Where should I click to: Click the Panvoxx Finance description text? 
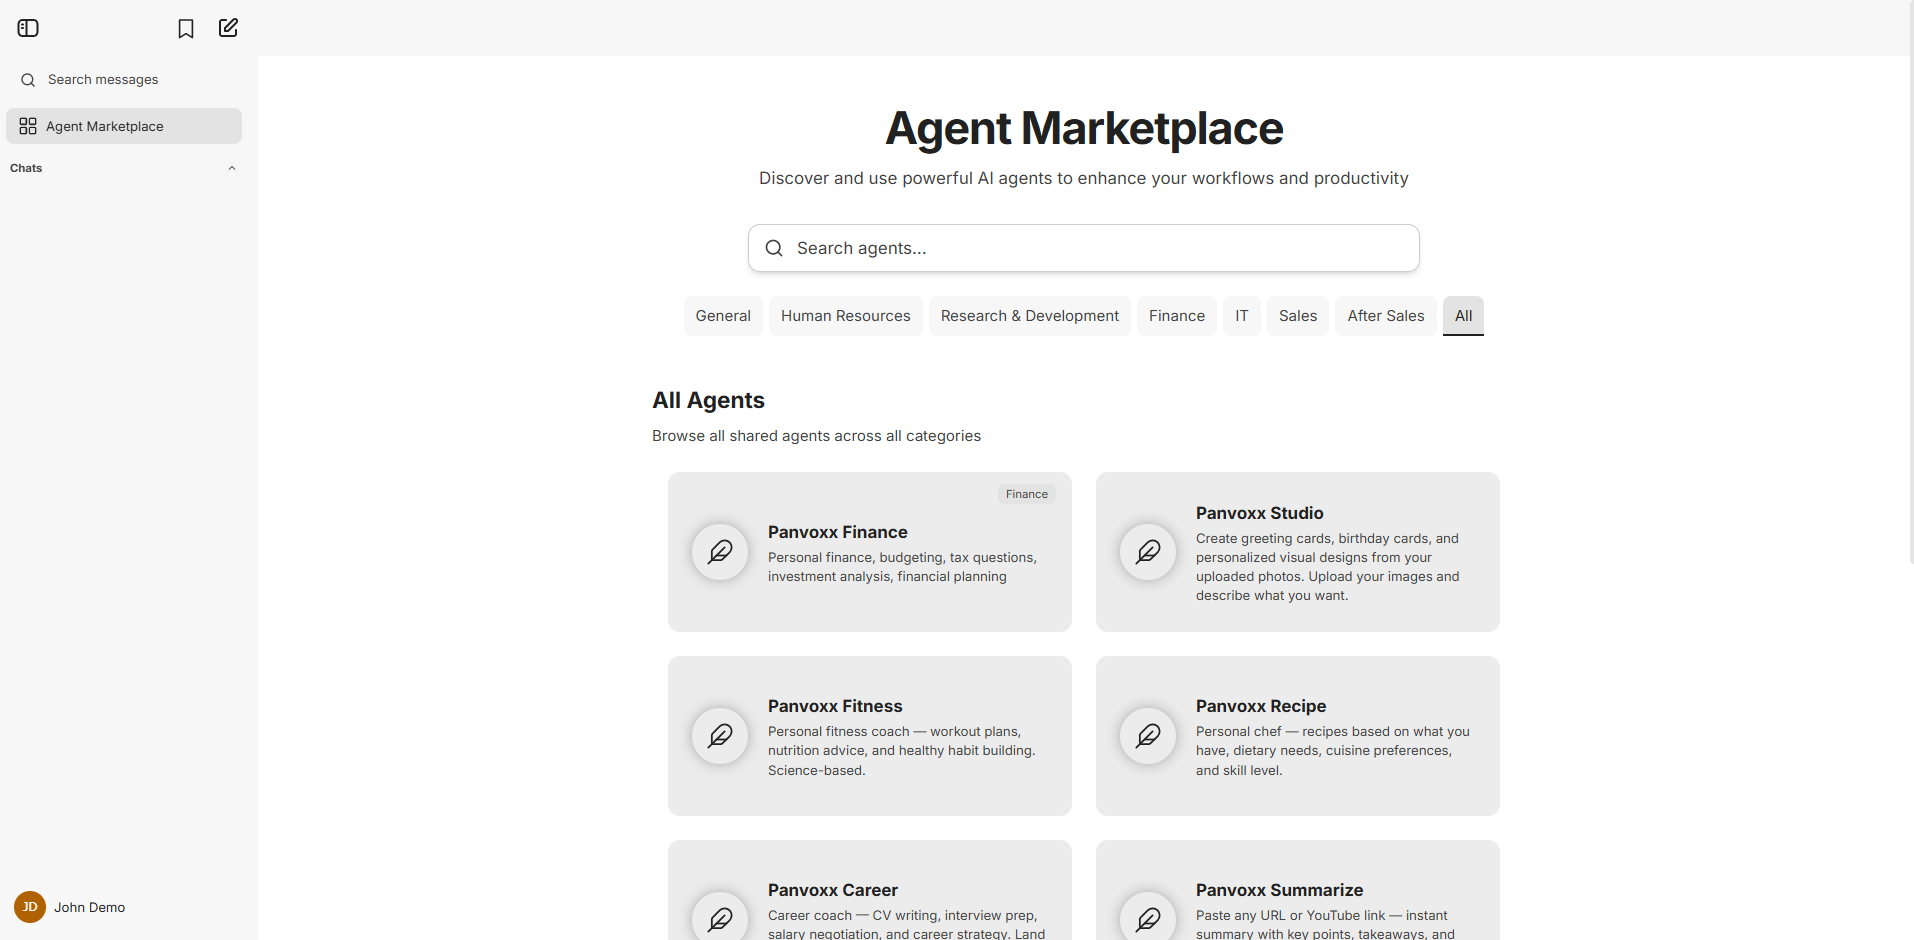click(903, 567)
